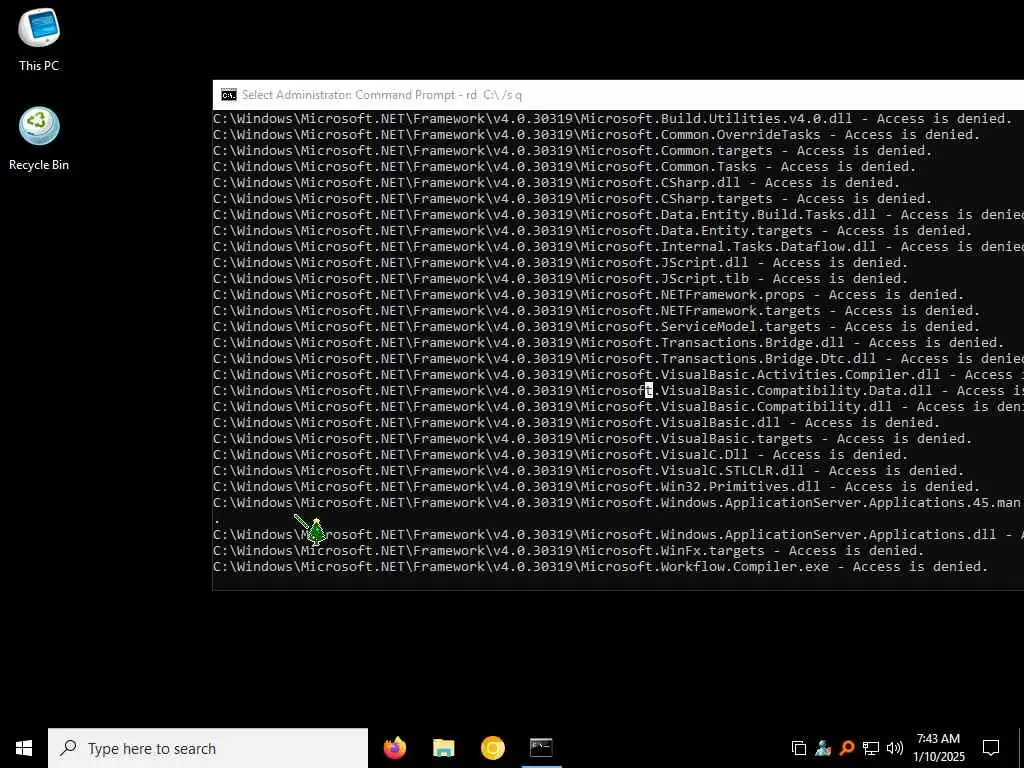Launch Firefox from the taskbar
Screen dimensions: 1024x768
click(x=395, y=748)
